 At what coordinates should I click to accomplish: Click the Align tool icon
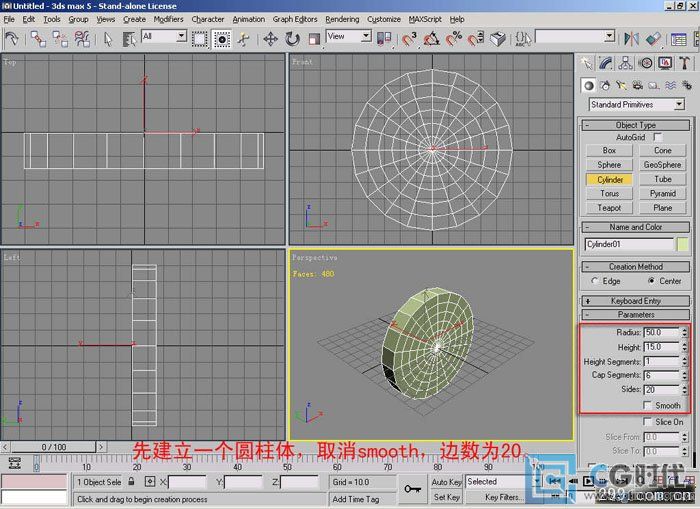pyautogui.click(x=653, y=39)
